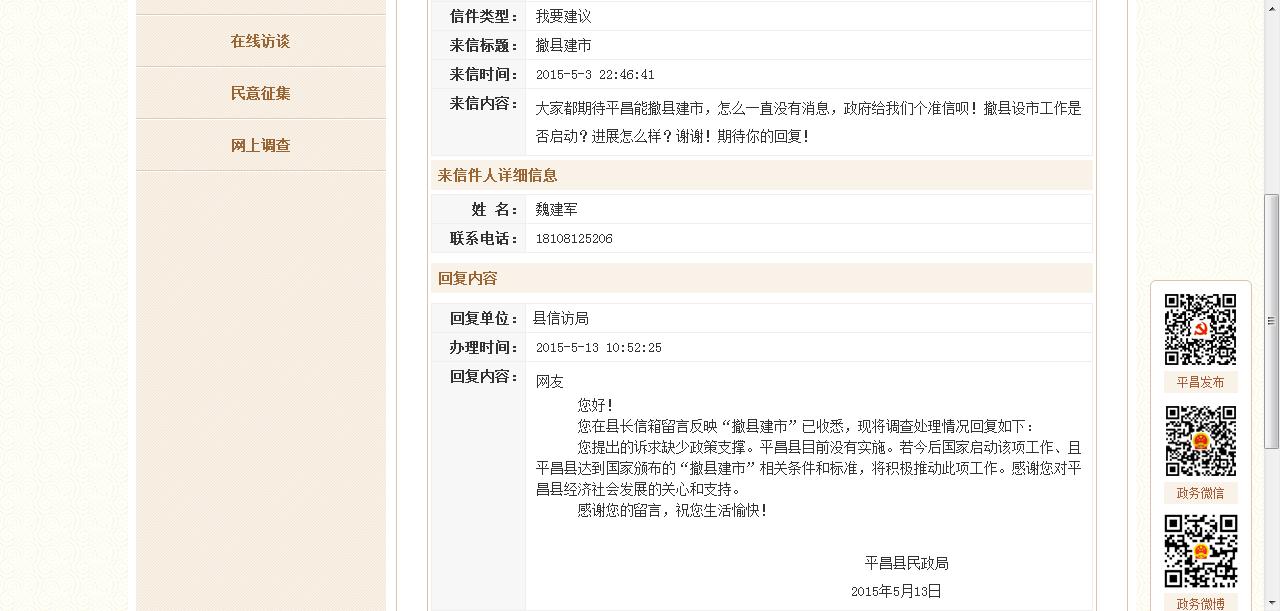Click the 平昌发布 QR code image
The height and width of the screenshot is (611, 1280).
[1200, 330]
